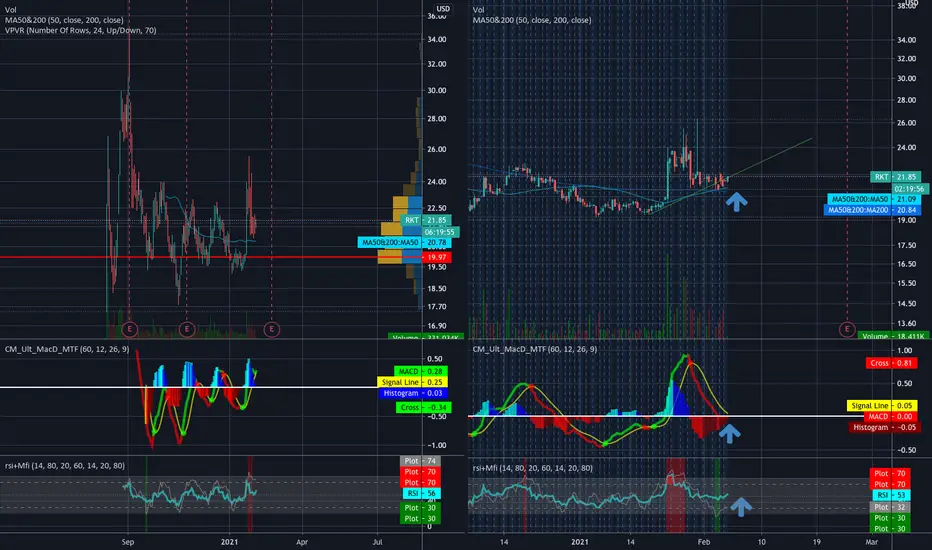Select MA50&200 legend on the left chart
This screenshot has height=550, width=932.
64,20
